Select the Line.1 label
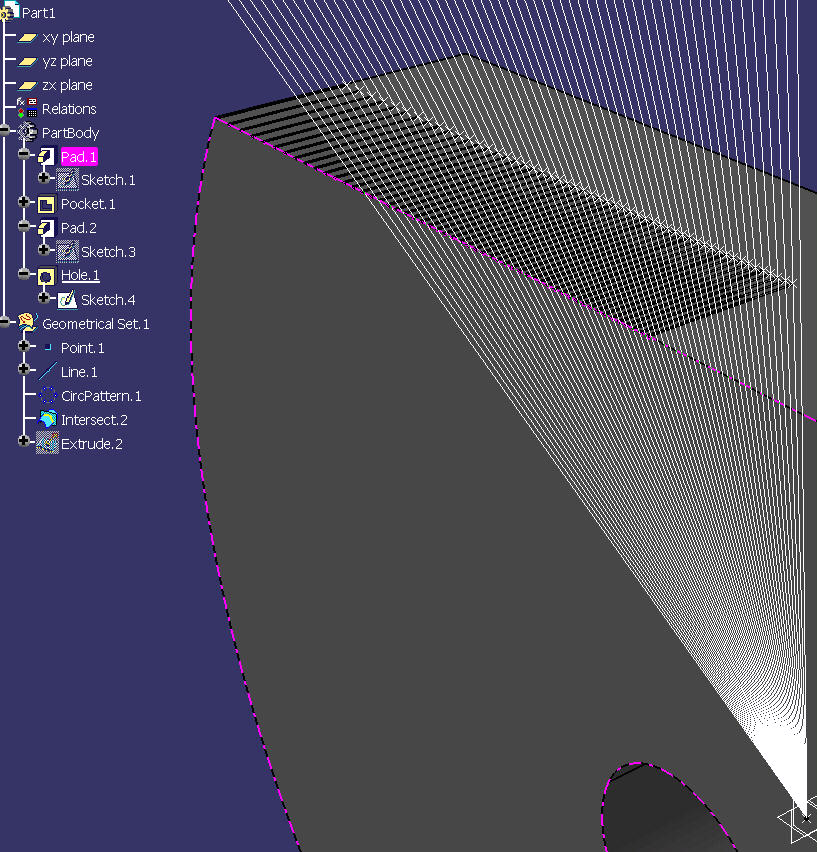The width and height of the screenshot is (817, 852). tap(79, 372)
